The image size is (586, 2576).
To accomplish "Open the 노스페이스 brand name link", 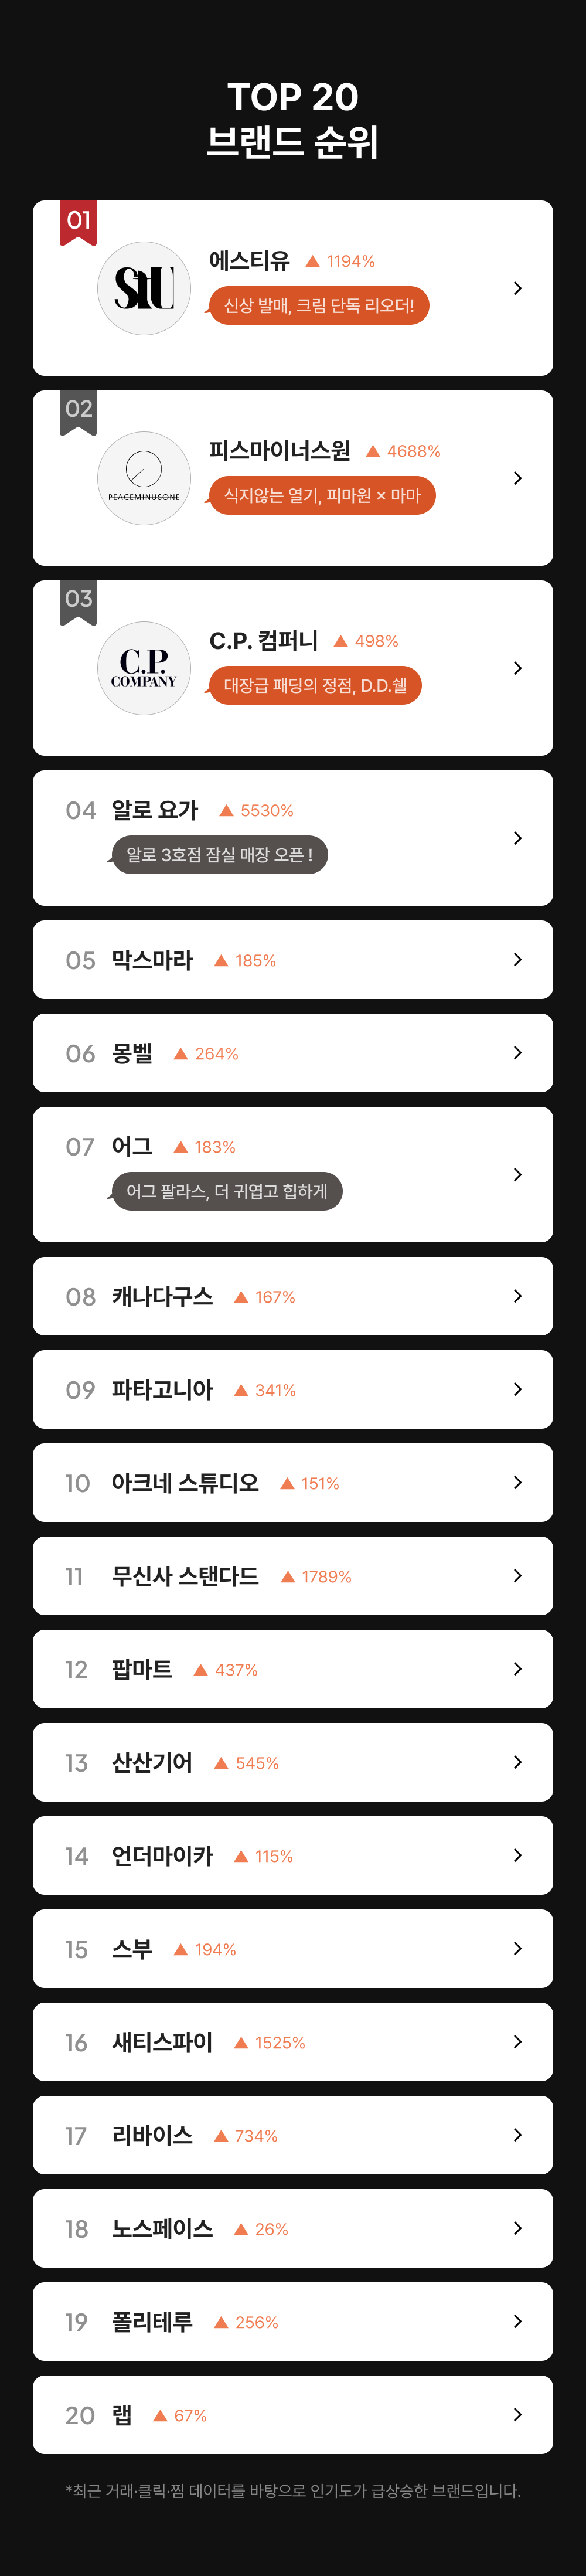I will click(x=162, y=2228).
